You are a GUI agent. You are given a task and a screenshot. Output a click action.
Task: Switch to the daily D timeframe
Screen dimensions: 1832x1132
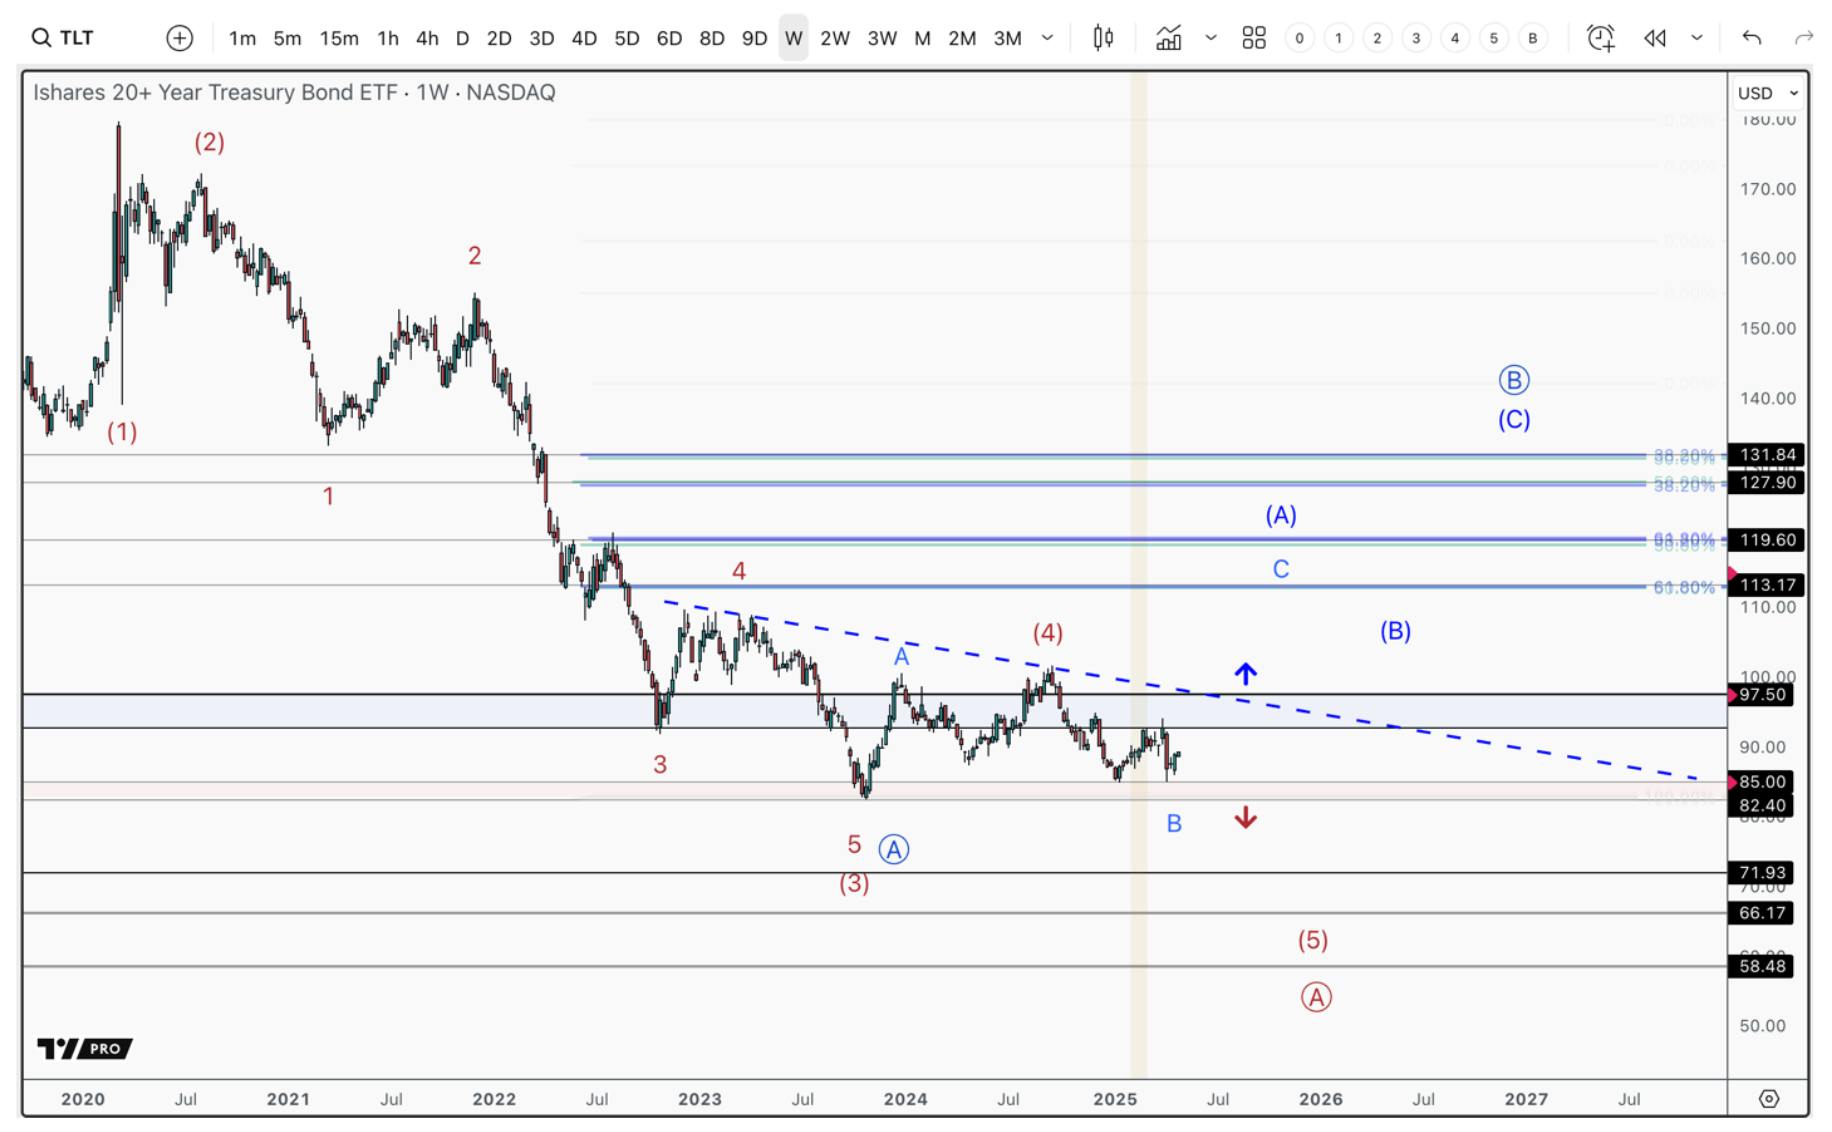tap(462, 38)
